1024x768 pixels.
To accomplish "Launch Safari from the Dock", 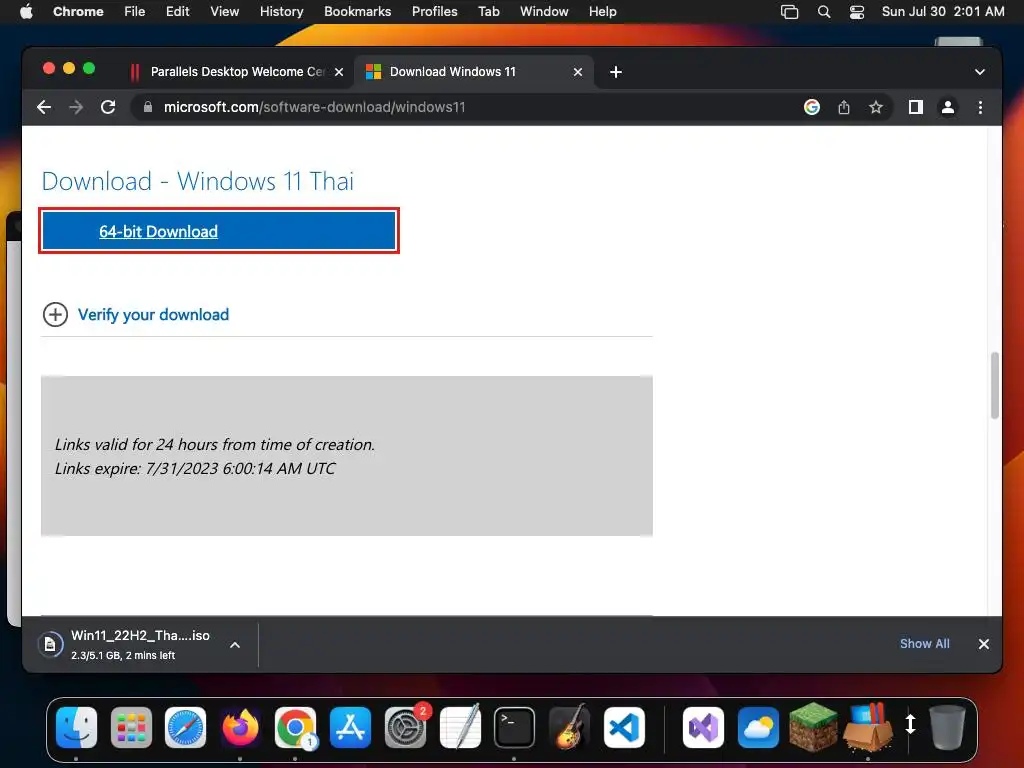I will tap(185, 728).
